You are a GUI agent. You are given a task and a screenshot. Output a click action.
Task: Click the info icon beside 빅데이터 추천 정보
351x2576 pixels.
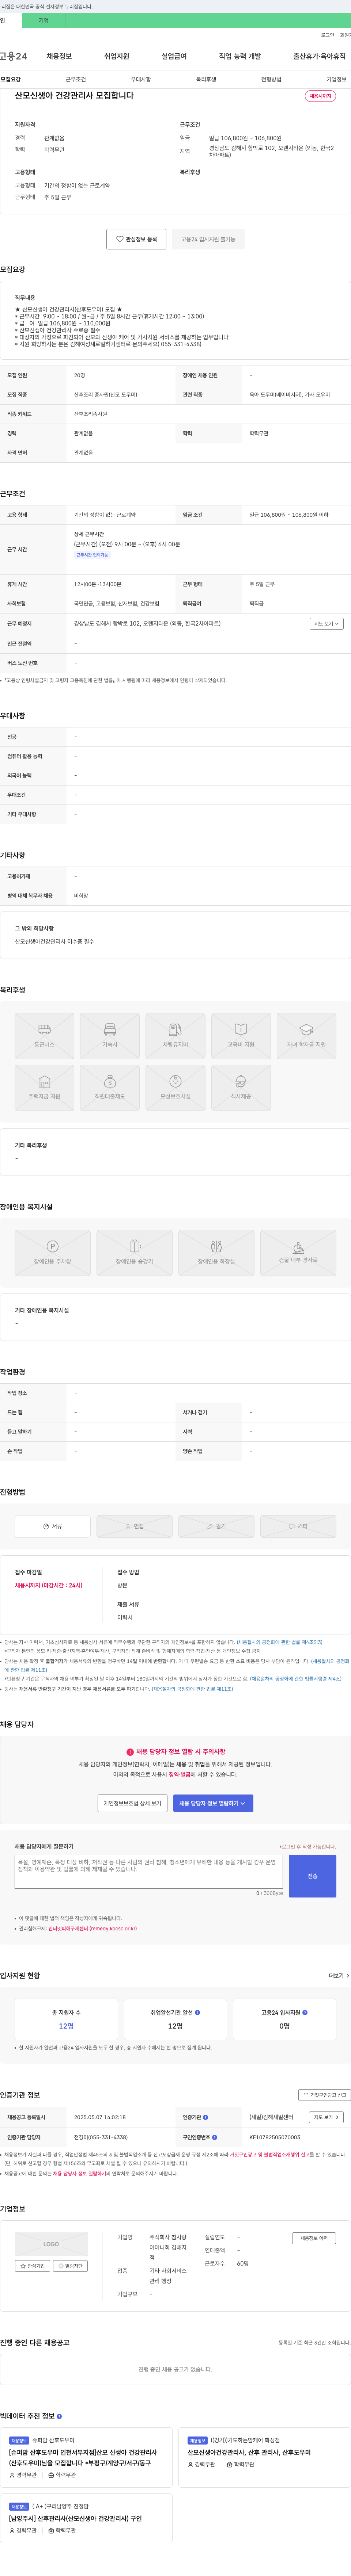click(59, 2416)
